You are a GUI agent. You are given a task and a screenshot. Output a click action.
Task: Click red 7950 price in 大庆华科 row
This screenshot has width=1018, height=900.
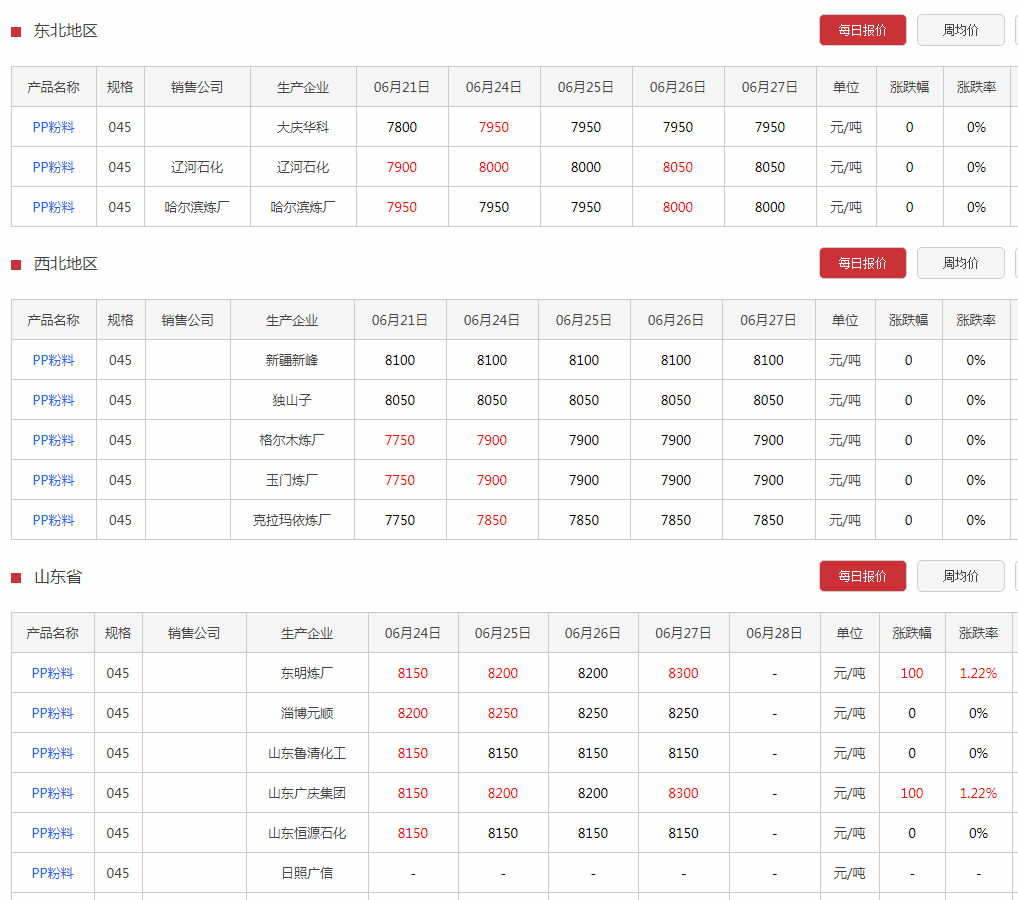(x=493, y=127)
